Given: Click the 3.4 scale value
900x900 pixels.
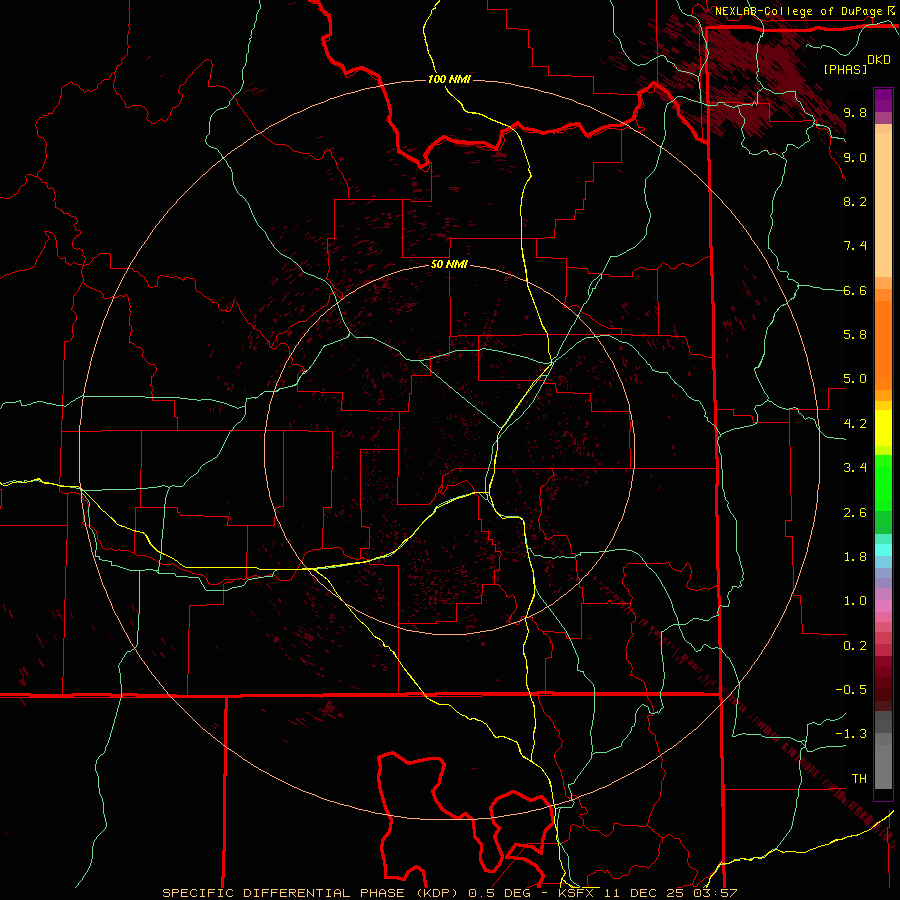Looking at the screenshot, I should click(x=855, y=468).
